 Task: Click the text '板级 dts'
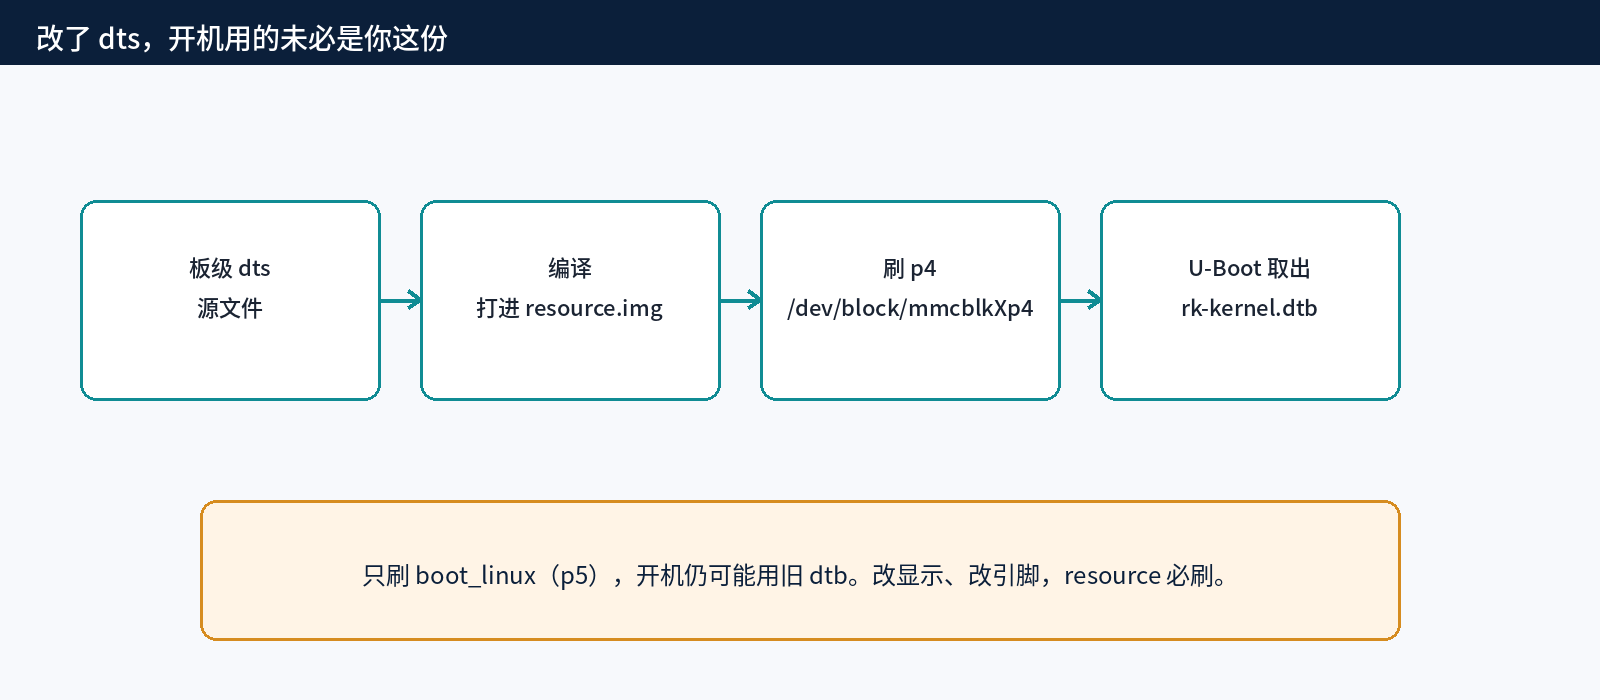[230, 268]
